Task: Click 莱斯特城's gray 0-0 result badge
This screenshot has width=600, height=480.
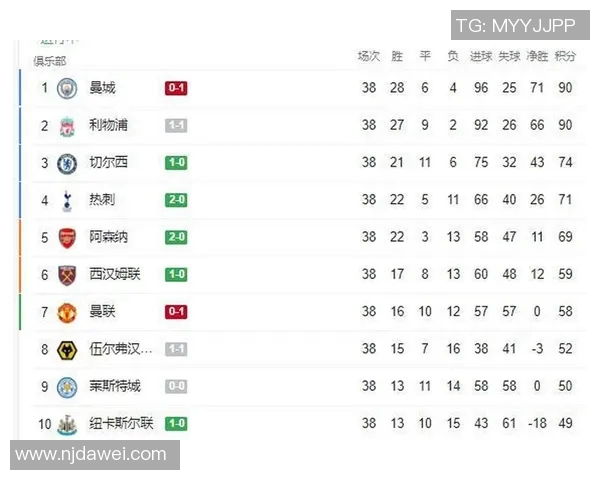Action: pos(177,386)
